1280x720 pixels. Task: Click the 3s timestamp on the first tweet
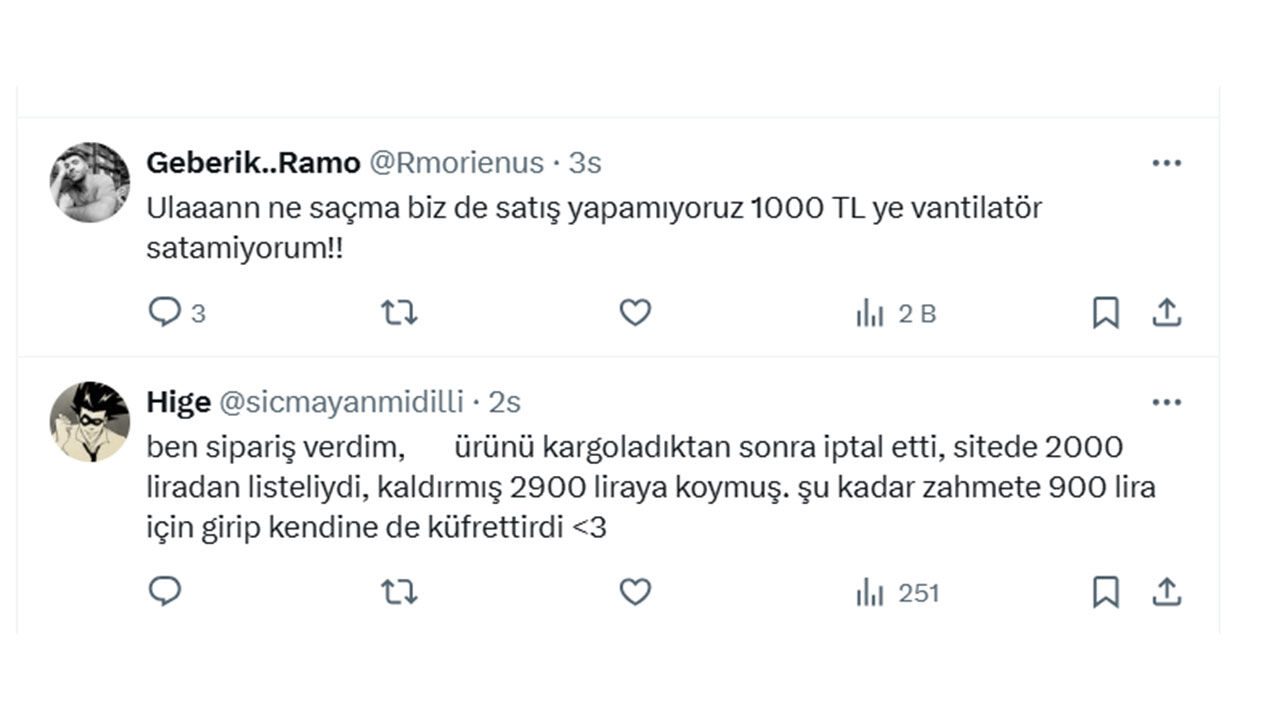[585, 163]
